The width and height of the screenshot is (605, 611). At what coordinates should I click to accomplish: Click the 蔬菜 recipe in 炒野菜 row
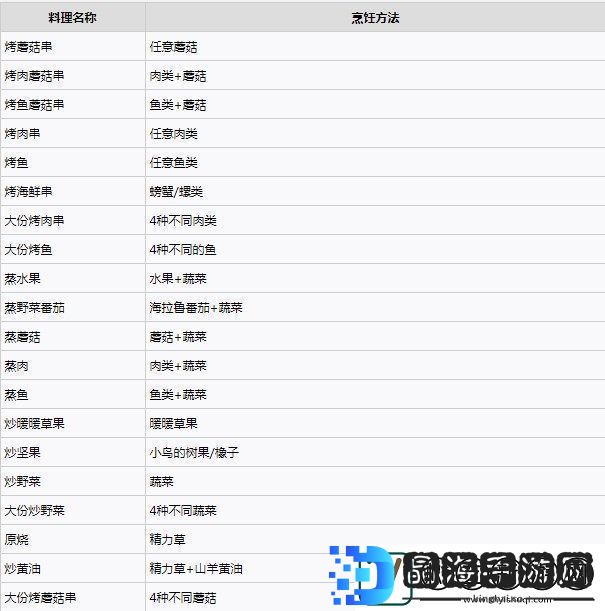(x=161, y=481)
